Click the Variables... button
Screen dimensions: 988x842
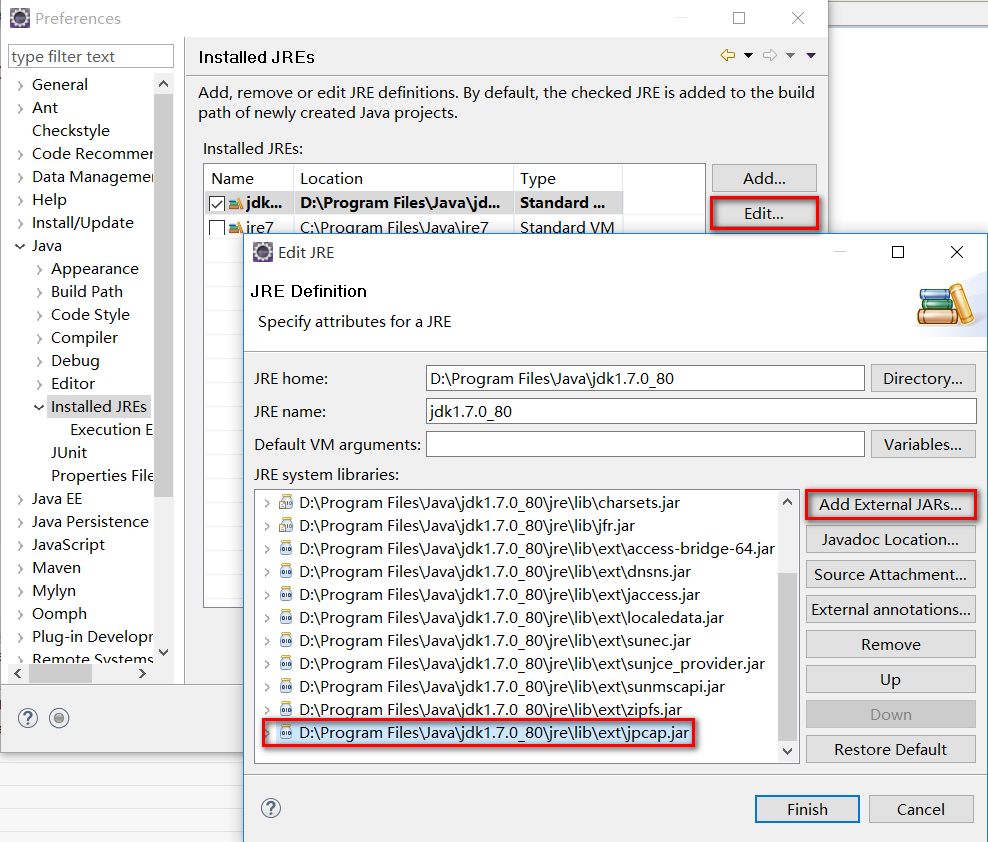point(922,444)
